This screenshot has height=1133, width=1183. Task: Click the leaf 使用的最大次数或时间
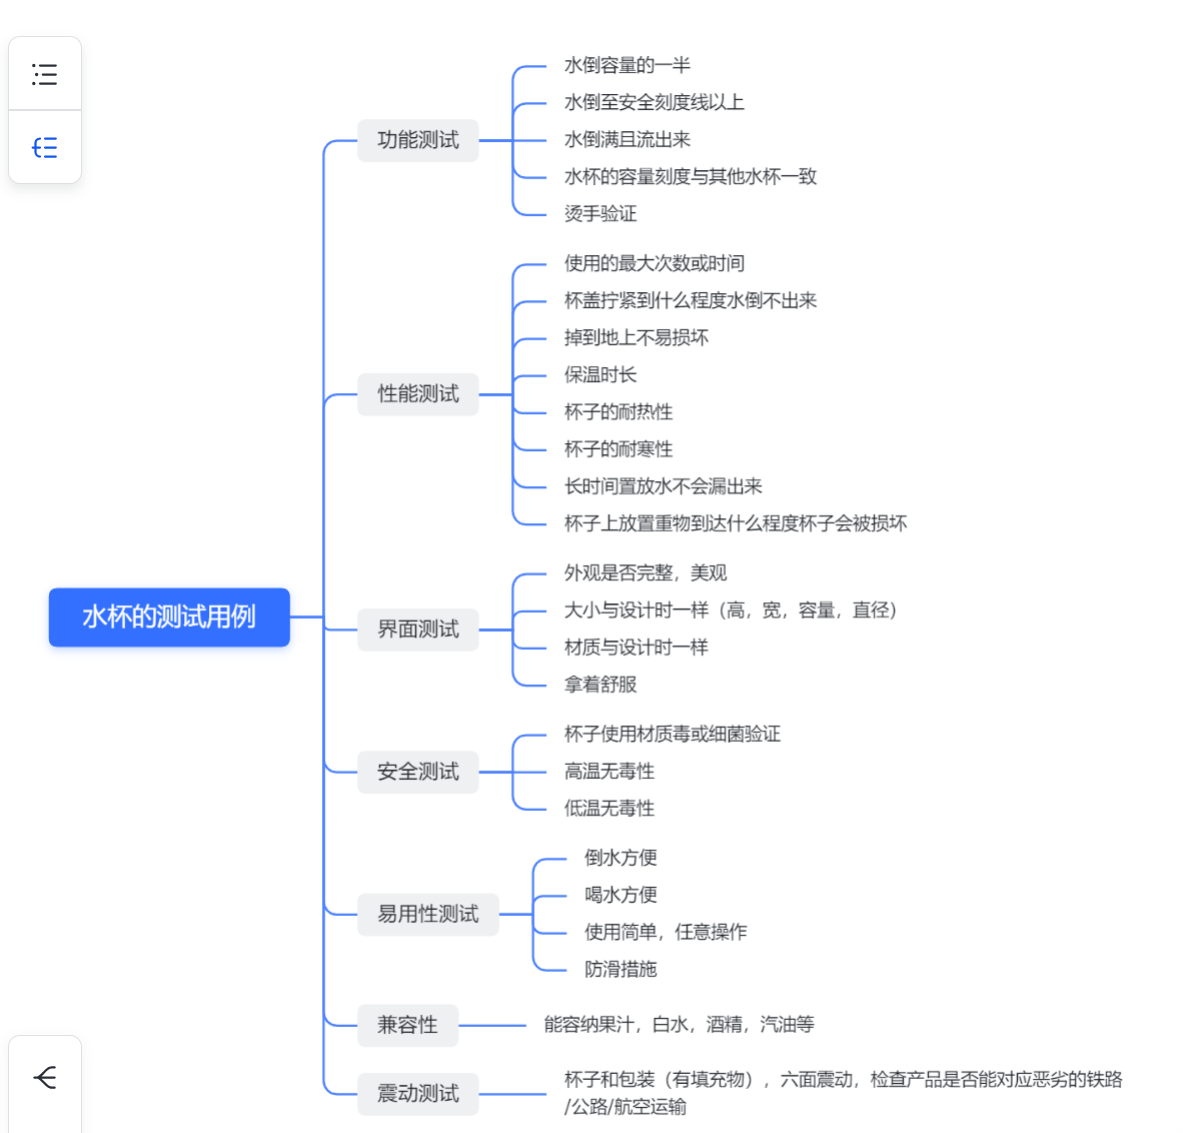[x=654, y=263]
